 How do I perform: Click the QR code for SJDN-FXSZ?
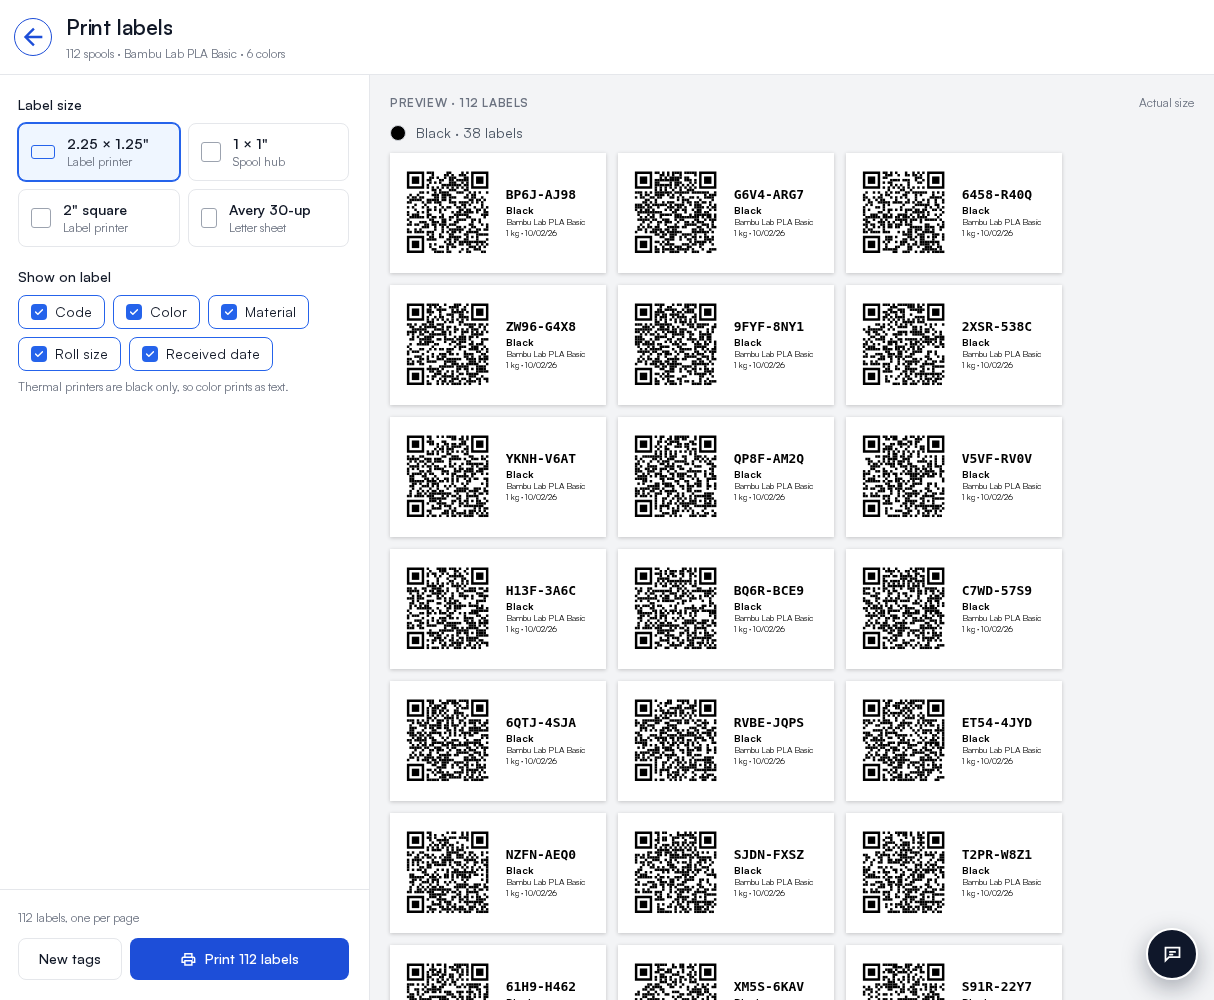(x=676, y=872)
